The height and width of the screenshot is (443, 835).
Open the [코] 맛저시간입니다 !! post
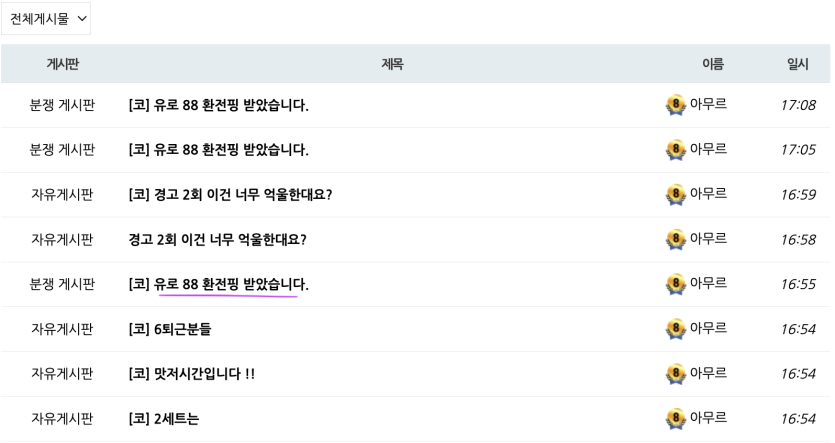(x=192, y=373)
